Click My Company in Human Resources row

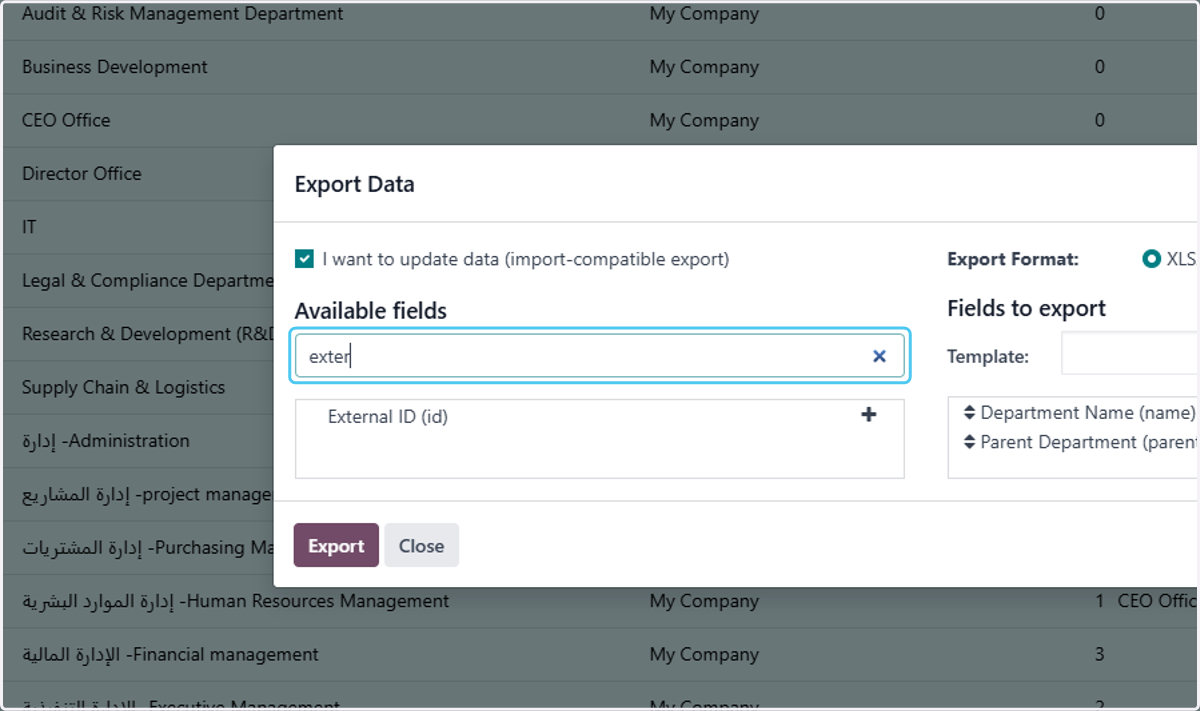pyautogui.click(x=704, y=601)
